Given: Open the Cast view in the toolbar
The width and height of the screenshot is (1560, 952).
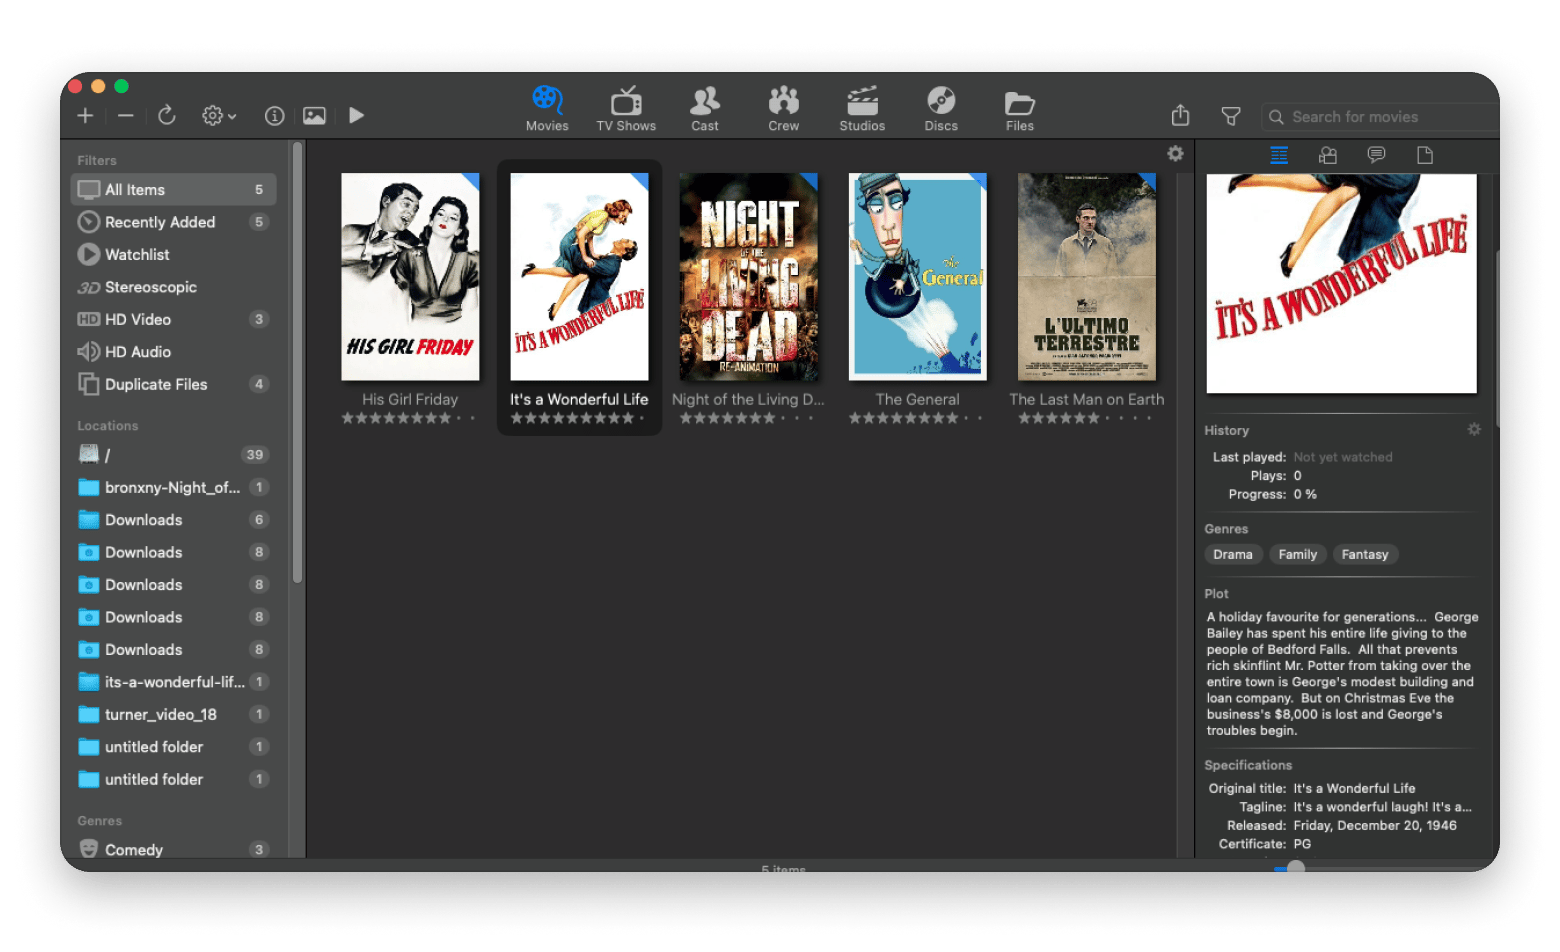Looking at the screenshot, I should [705, 108].
